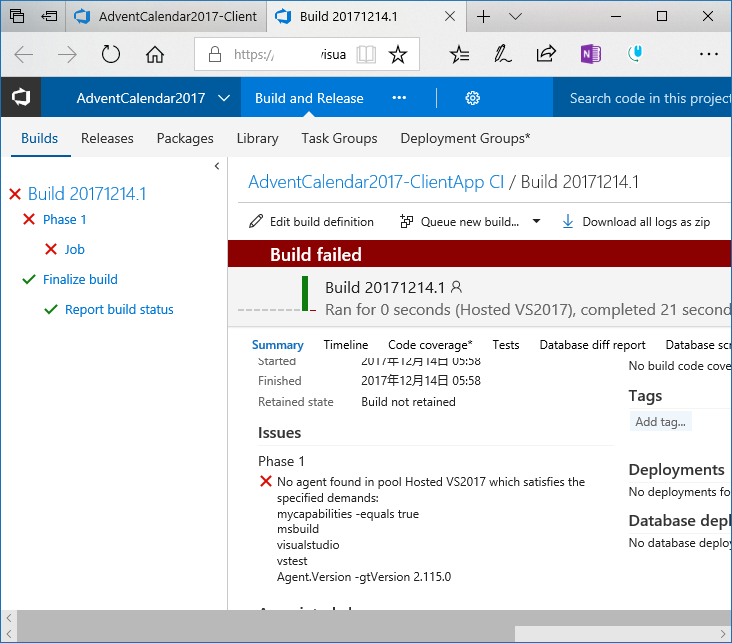Expand the AdventCalendar2017 project dropdown
732x643 pixels.
click(x=224, y=98)
